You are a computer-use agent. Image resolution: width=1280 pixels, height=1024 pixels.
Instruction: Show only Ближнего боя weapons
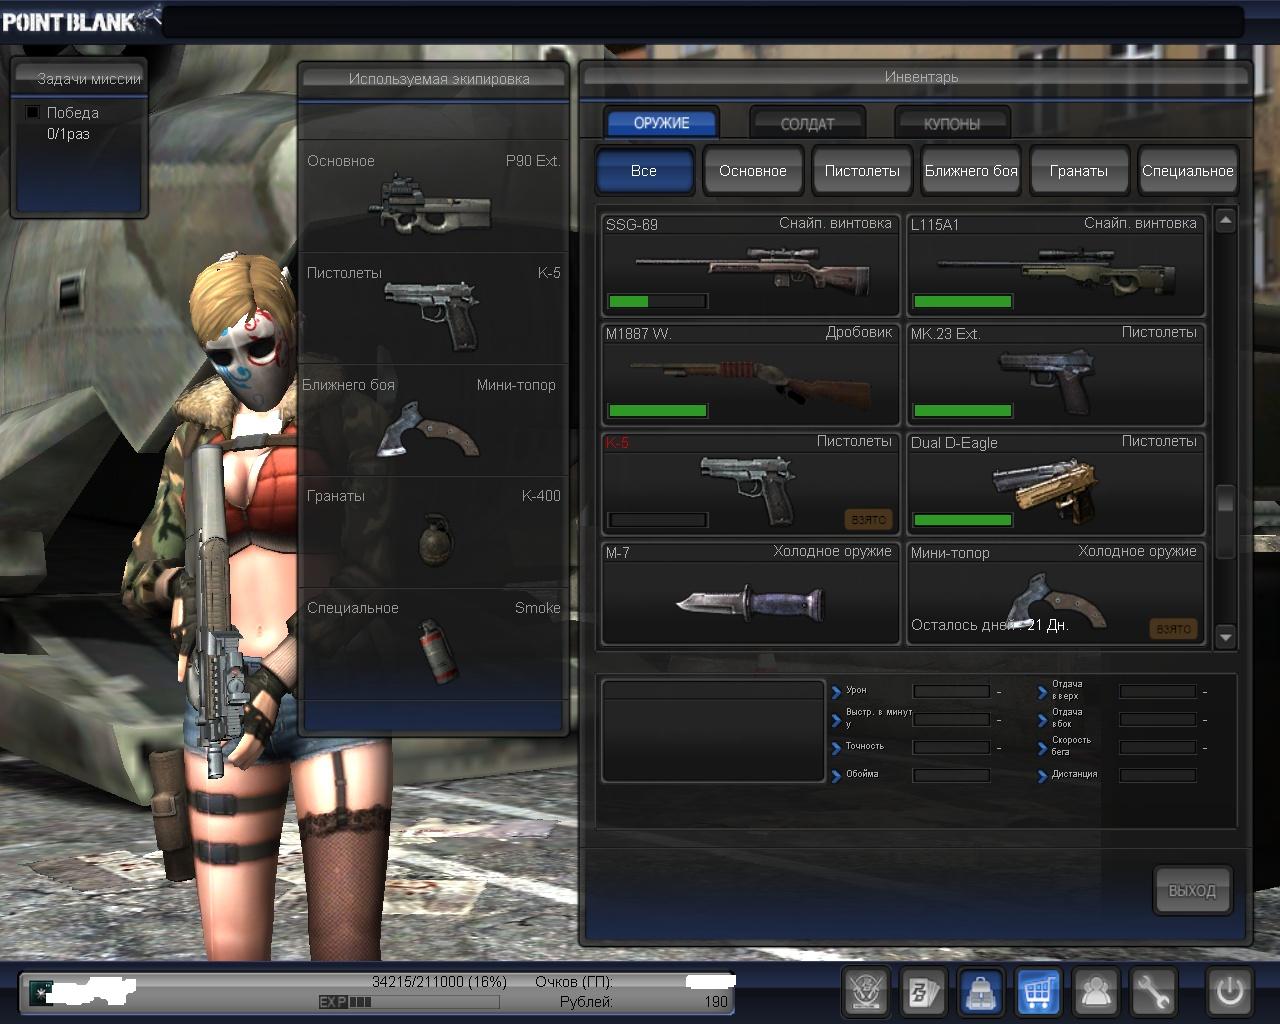pos(970,171)
